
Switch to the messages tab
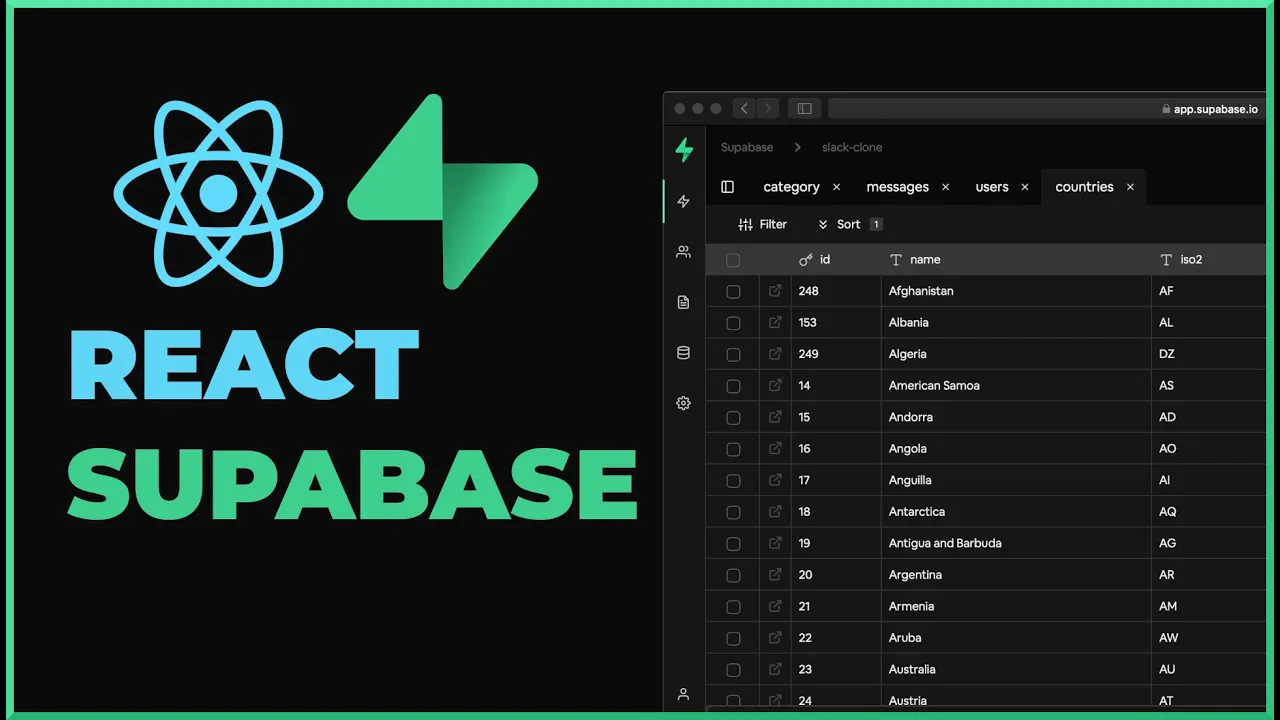point(897,187)
